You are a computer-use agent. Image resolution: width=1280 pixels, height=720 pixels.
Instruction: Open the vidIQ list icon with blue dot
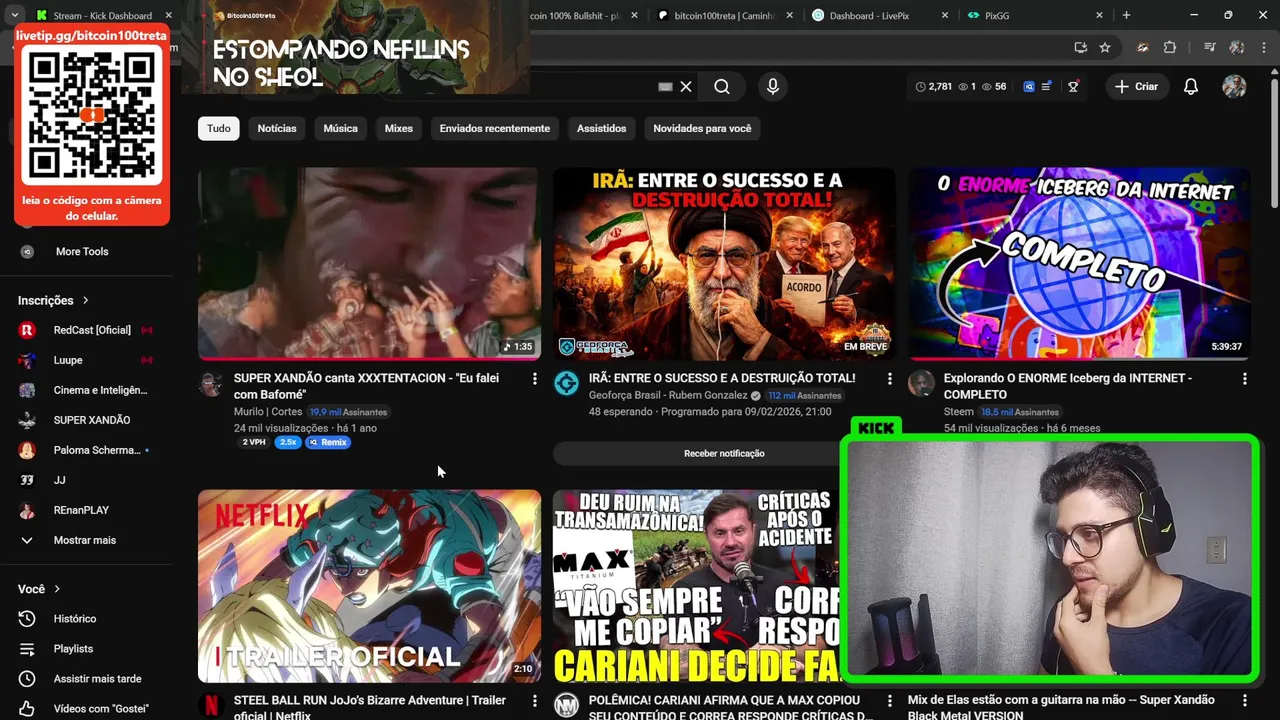coord(1046,87)
